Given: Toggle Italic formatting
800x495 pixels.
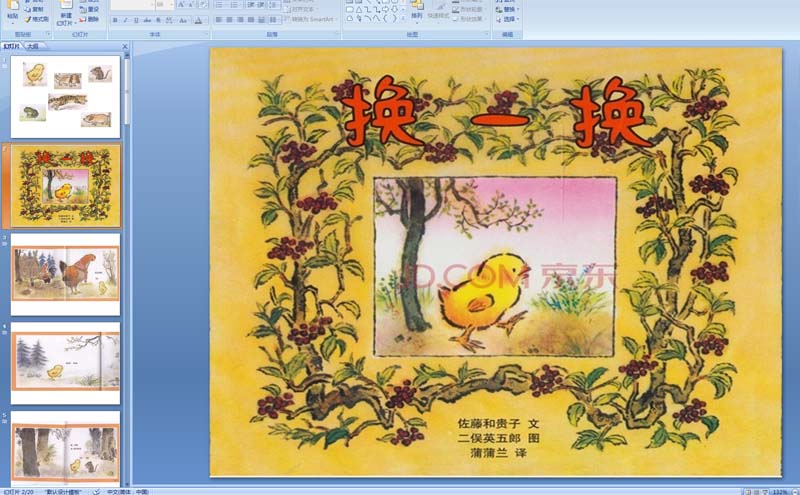Looking at the screenshot, I should [x=126, y=20].
